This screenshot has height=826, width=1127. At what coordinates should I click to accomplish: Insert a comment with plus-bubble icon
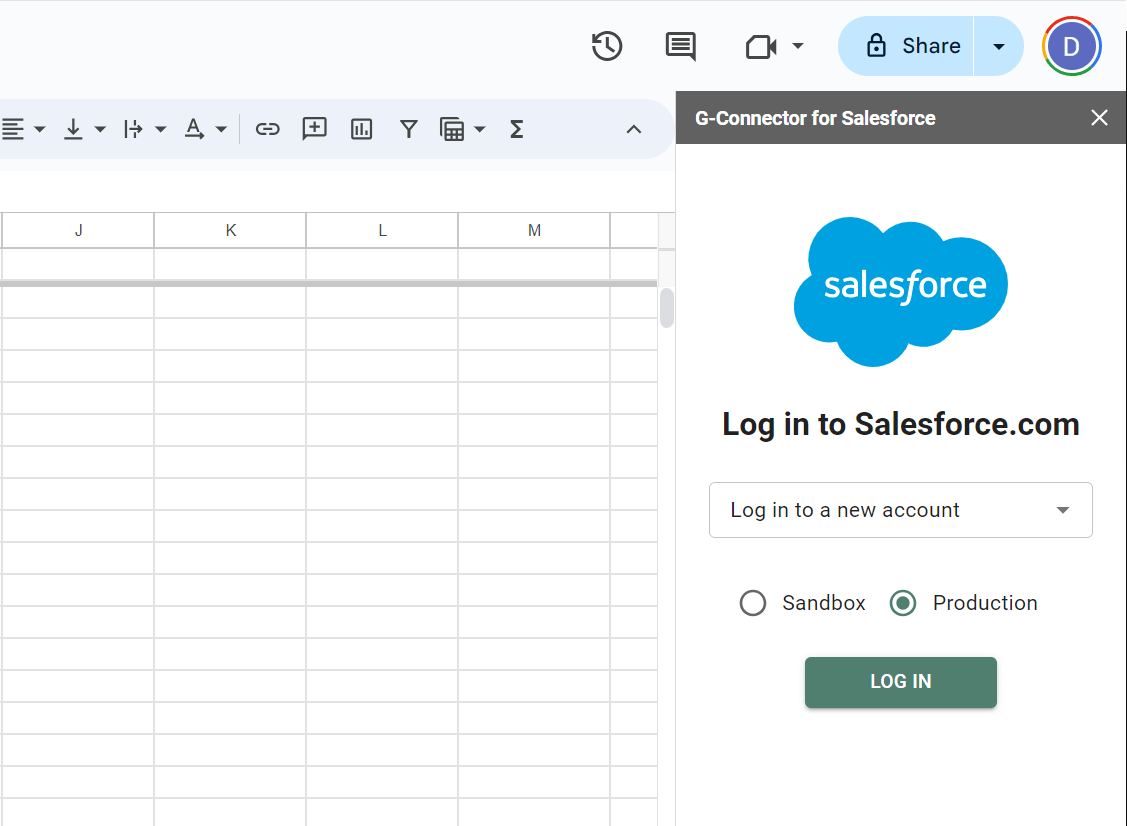[x=315, y=129]
